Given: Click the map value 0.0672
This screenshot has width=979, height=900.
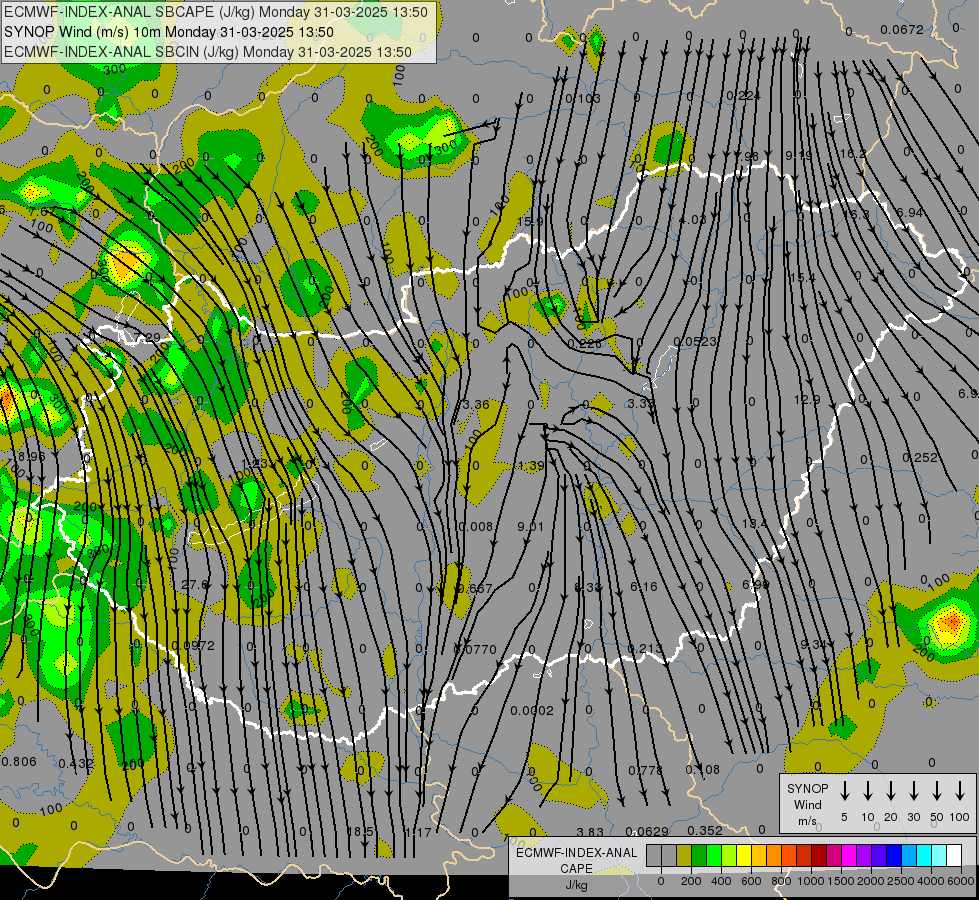Looking at the screenshot, I should pos(902,29).
